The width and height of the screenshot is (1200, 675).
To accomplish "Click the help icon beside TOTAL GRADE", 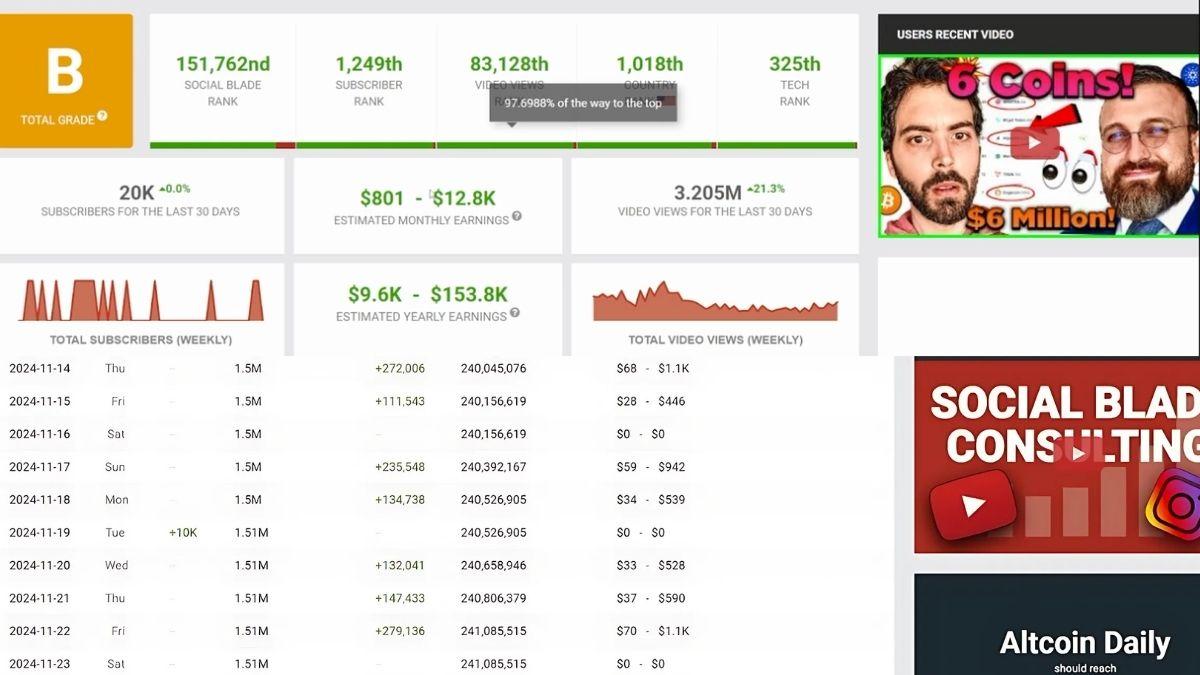I will [102, 116].
